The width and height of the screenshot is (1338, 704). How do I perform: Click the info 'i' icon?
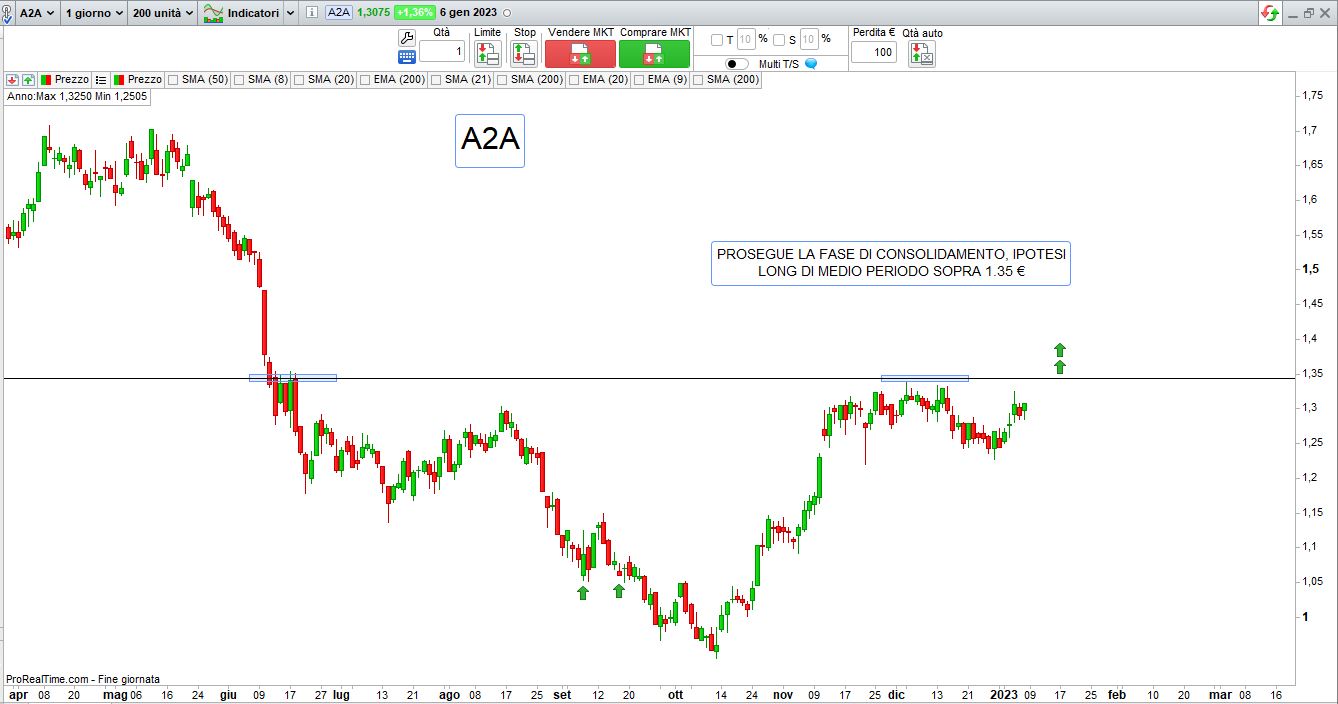point(311,13)
